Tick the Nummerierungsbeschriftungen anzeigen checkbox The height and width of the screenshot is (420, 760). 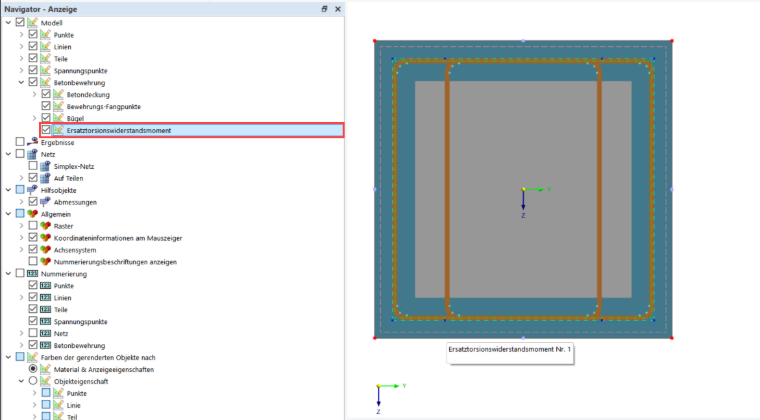(x=33, y=261)
